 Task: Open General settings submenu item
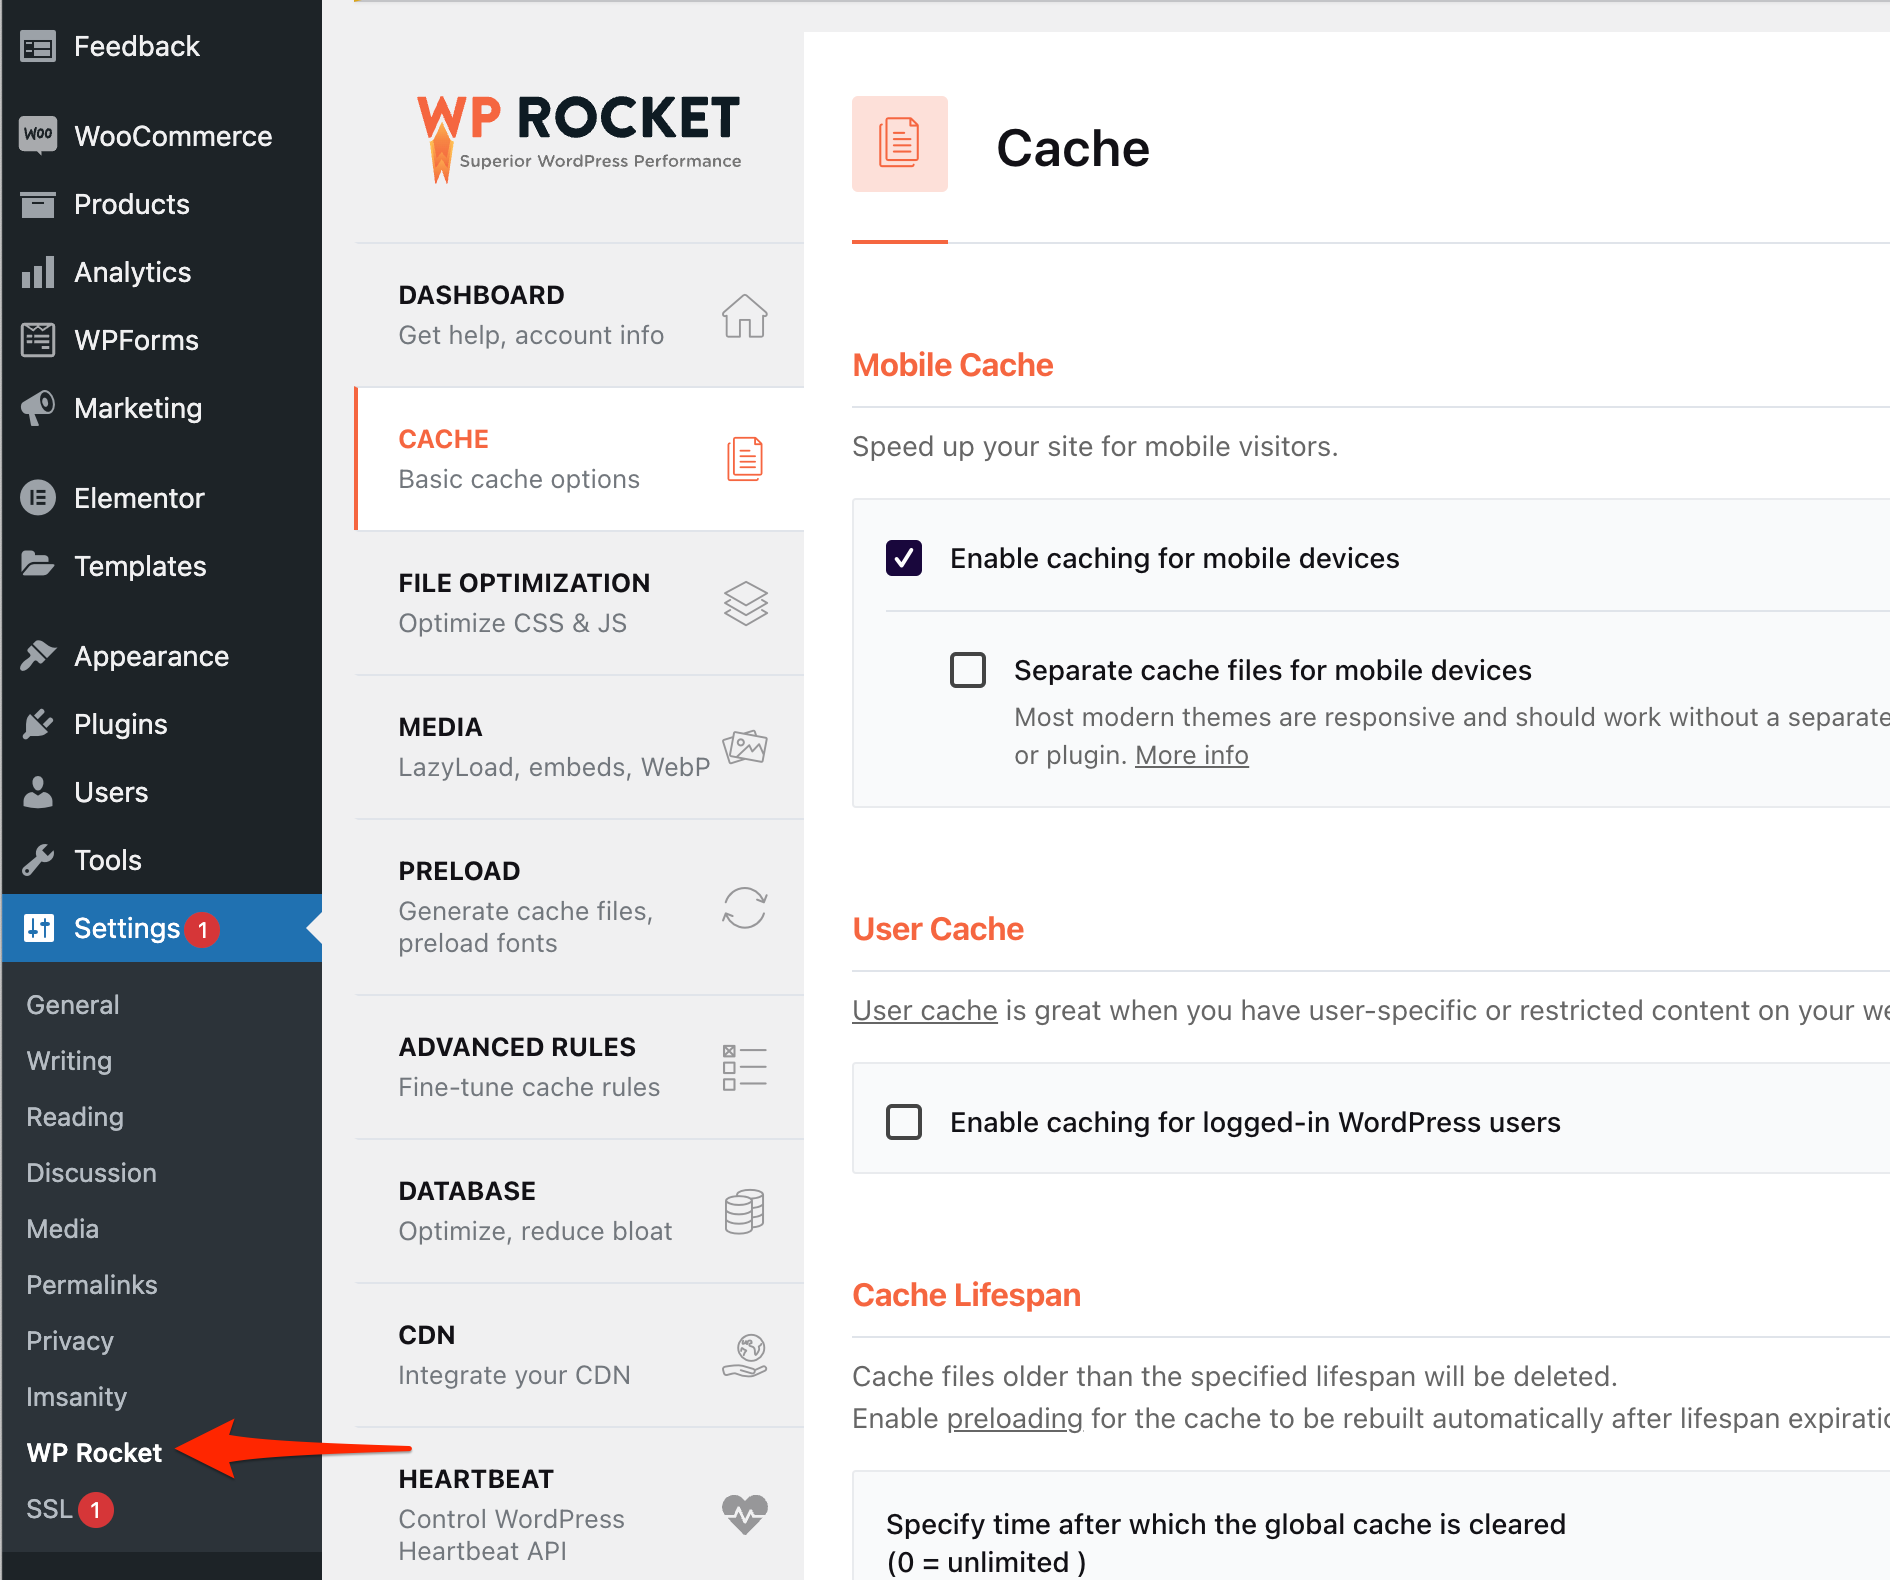[x=73, y=1005]
